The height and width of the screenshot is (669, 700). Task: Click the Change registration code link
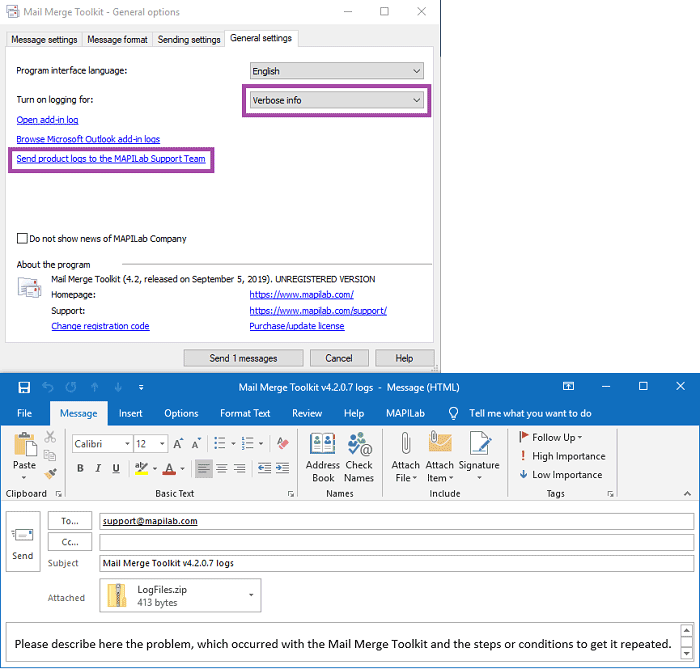(100, 326)
